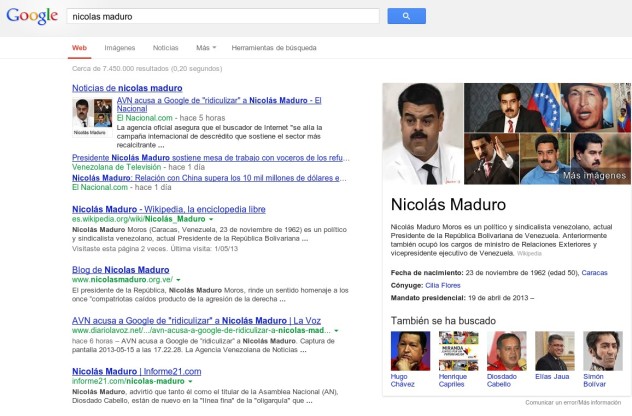This screenshot has height=416, width=632.
Task: Open Herramientas de búsqueda options
Action: (273, 47)
